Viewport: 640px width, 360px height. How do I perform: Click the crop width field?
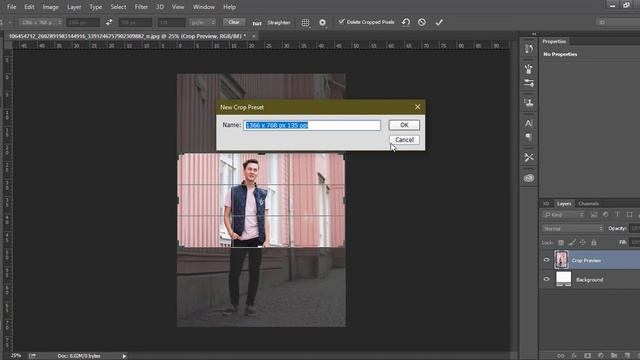click(x=83, y=22)
